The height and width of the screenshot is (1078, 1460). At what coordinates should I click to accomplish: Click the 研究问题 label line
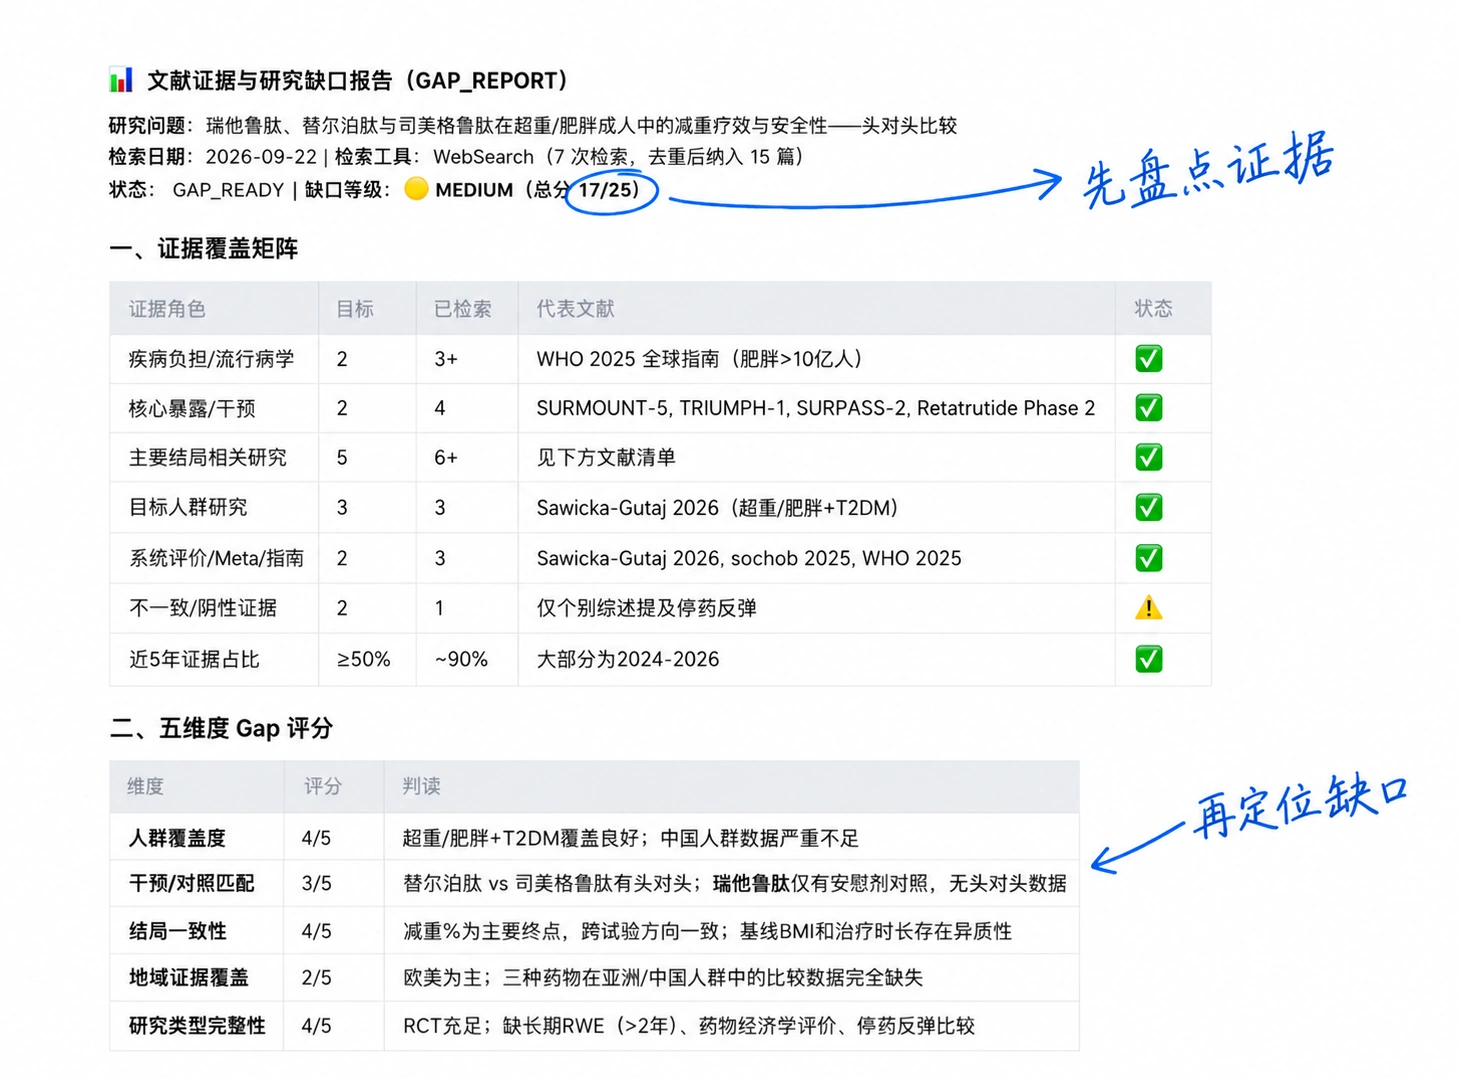[x=533, y=125]
